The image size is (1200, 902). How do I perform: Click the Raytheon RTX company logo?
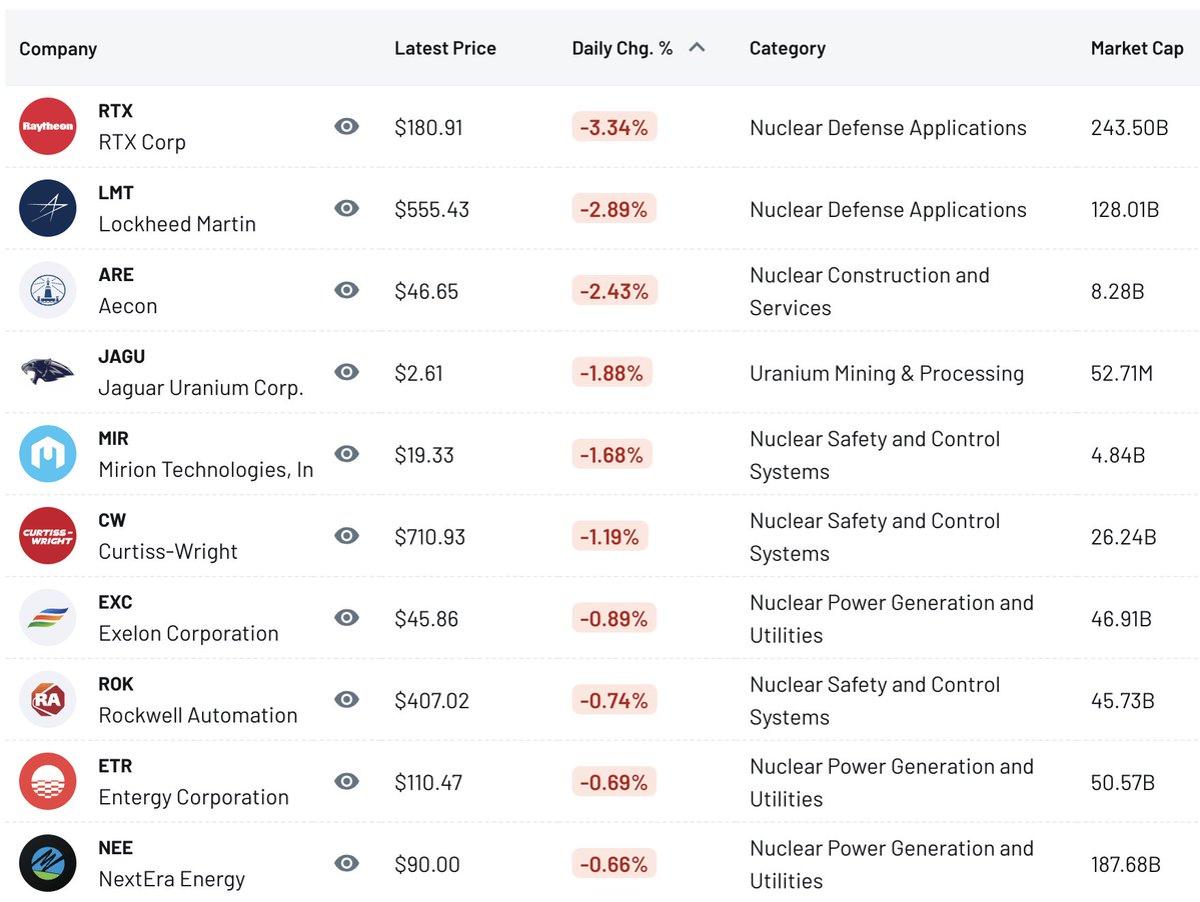[x=47, y=126]
